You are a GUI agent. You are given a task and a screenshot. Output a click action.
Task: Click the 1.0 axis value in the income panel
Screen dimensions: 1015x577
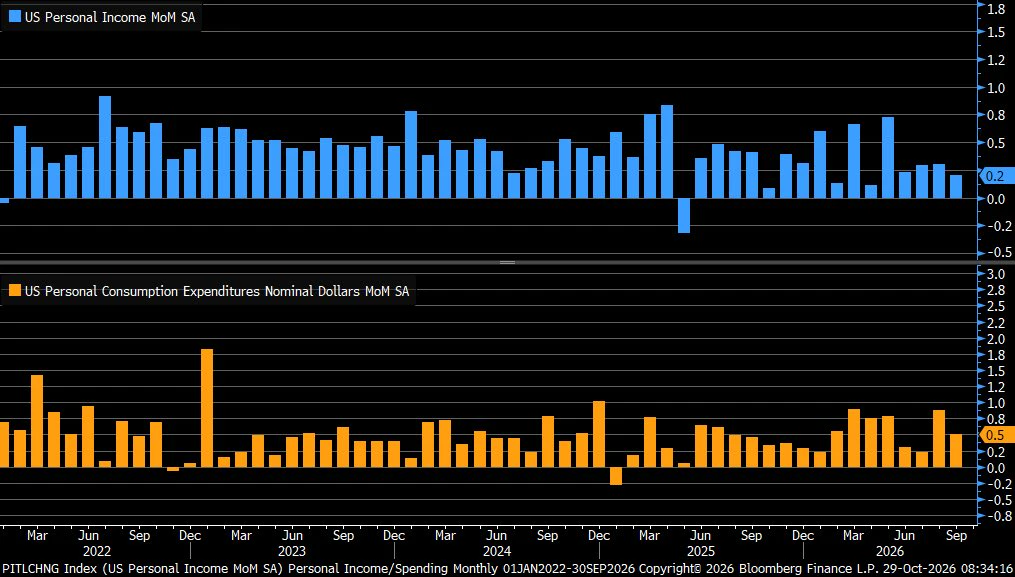coord(996,88)
